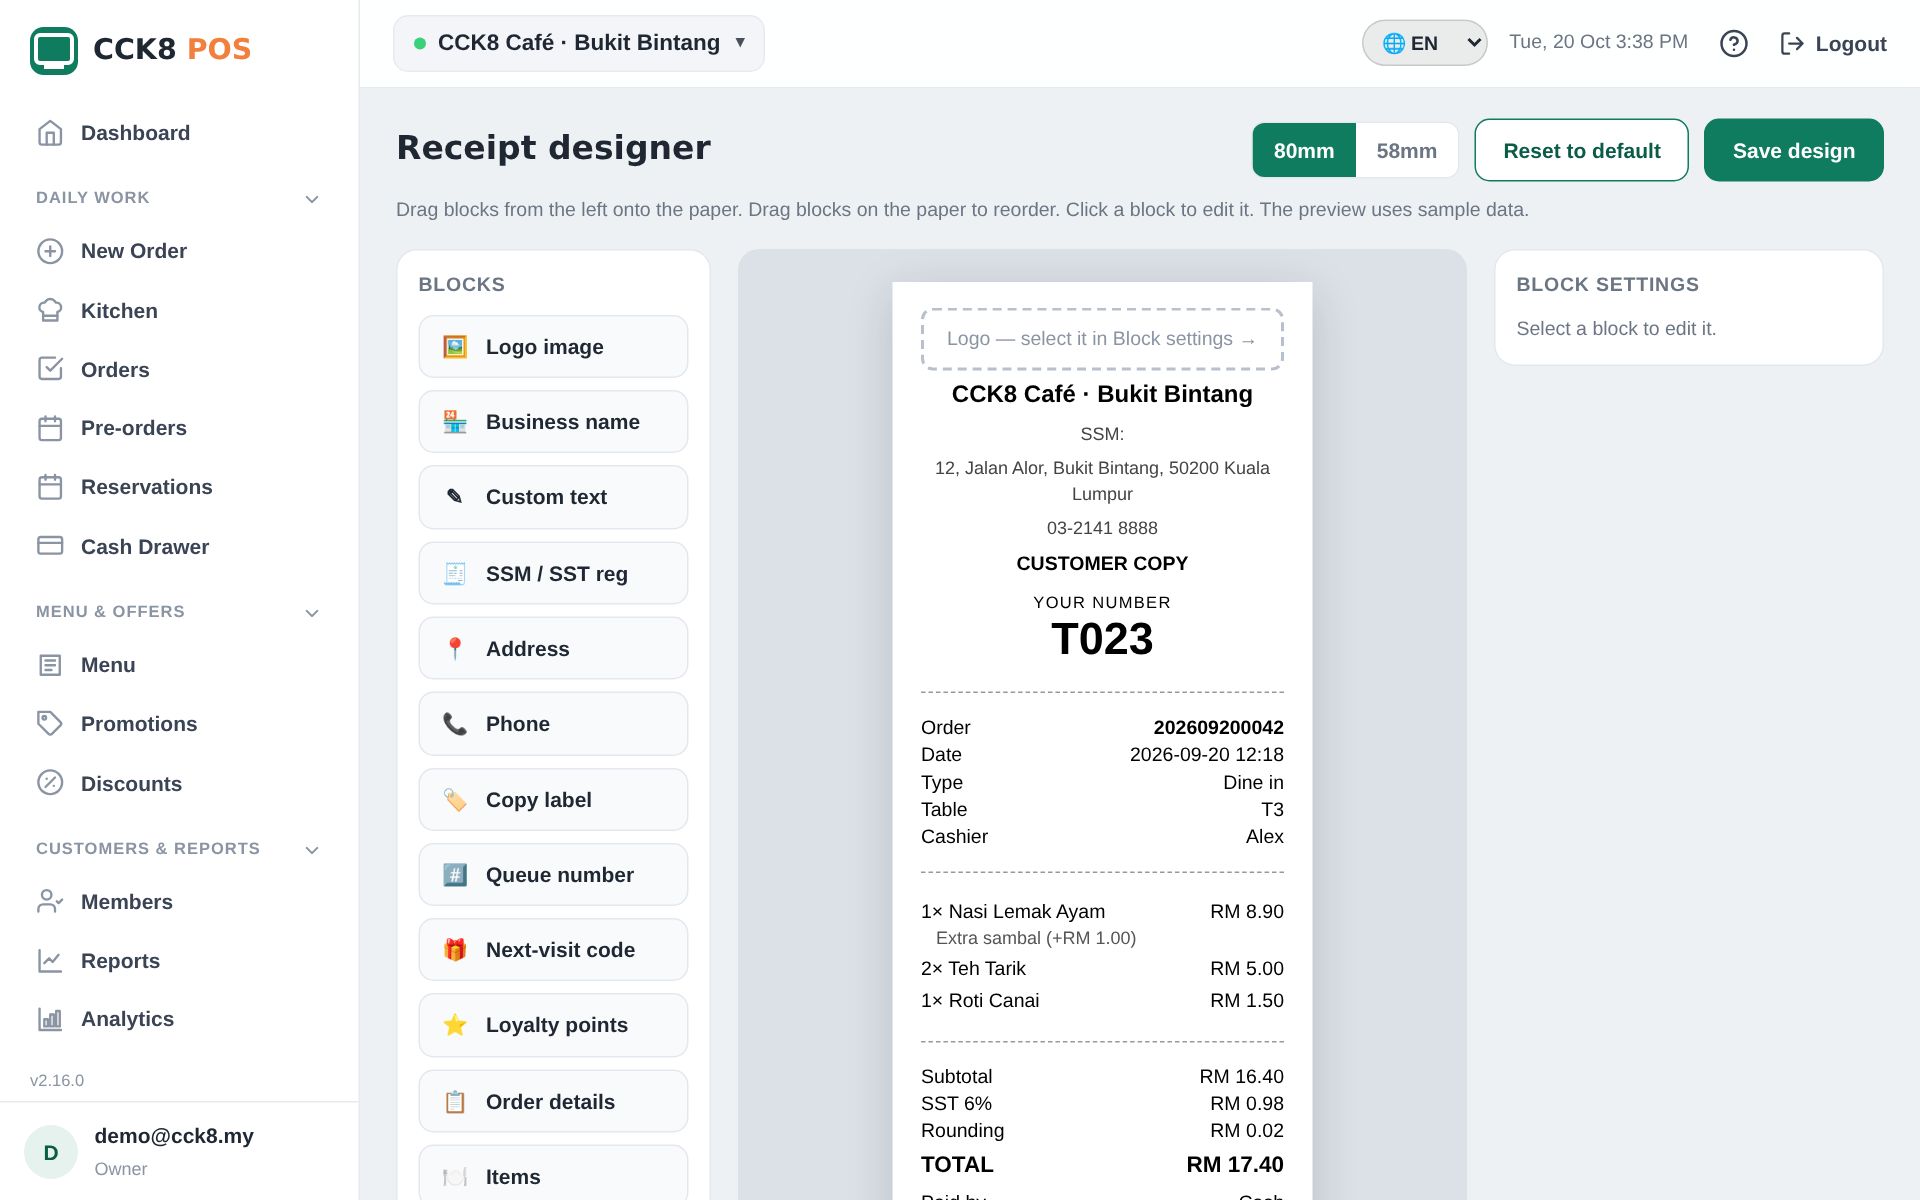Open Dashboard via its home icon
Screen dimensions: 1920x1200
[x=50, y=133]
